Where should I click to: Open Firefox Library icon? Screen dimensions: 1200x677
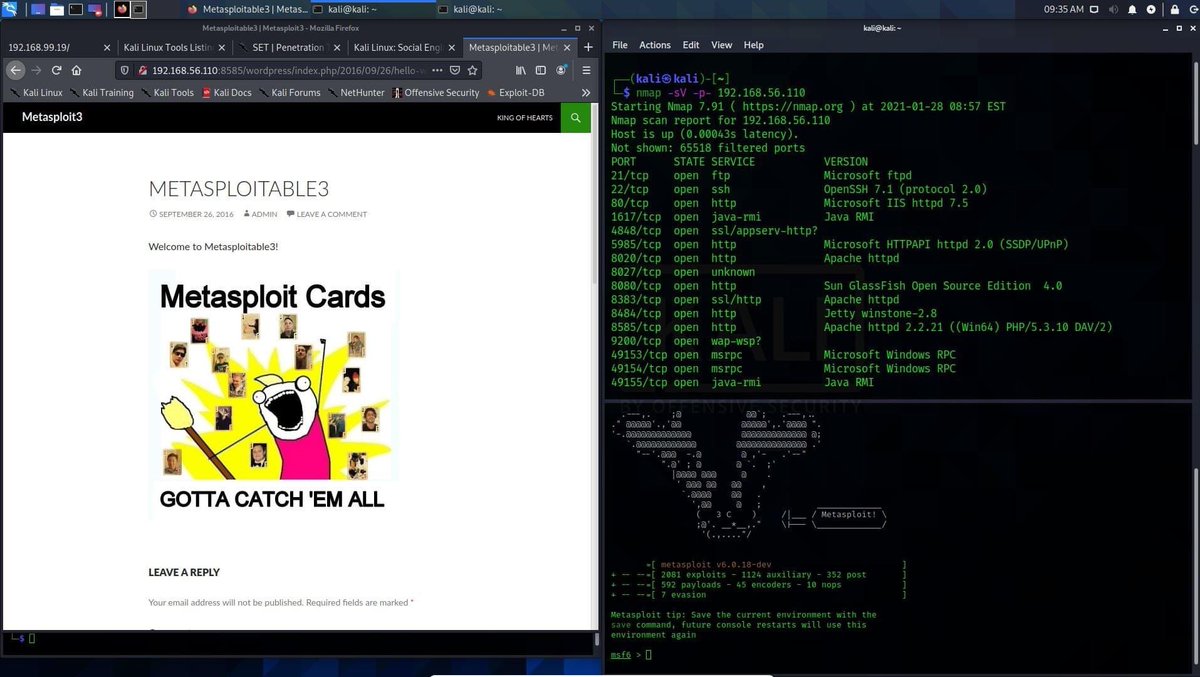tap(521, 70)
